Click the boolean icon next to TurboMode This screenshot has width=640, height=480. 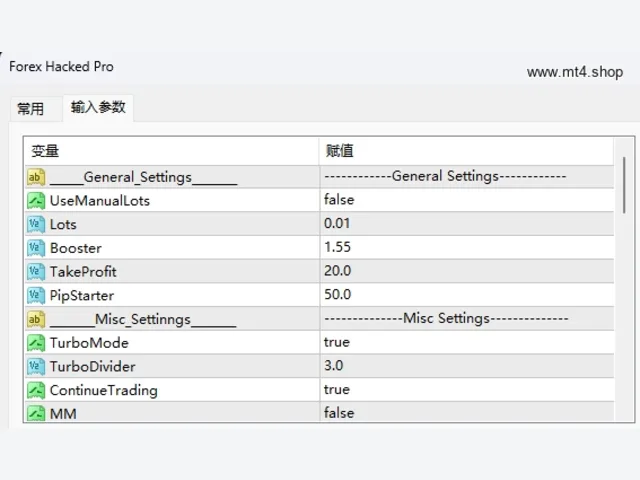click(36, 343)
